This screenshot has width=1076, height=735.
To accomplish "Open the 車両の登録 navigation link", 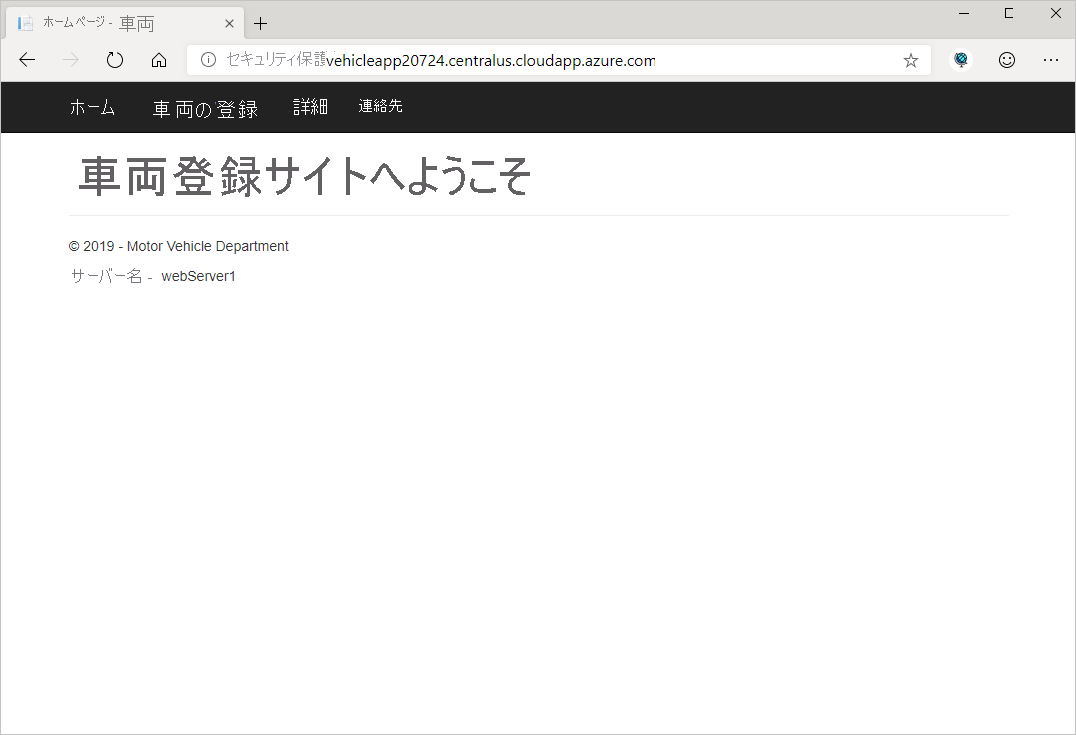I will (x=205, y=108).
